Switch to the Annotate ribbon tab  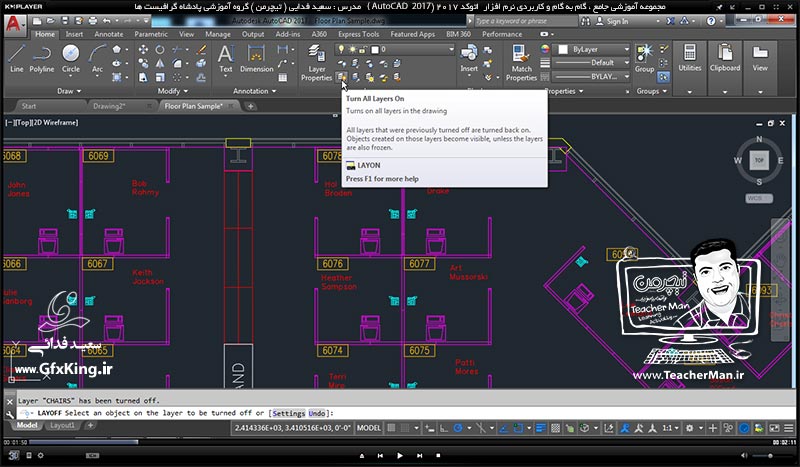(109, 34)
